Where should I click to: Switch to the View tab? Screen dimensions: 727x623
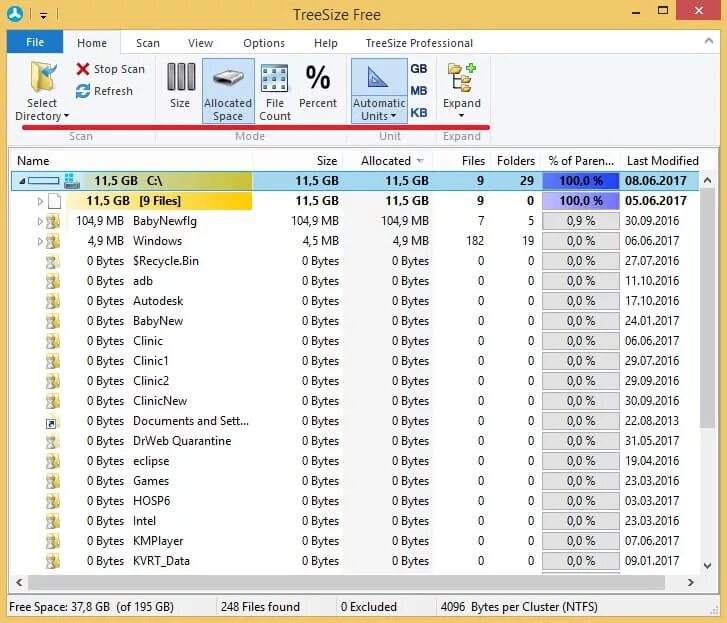(200, 43)
